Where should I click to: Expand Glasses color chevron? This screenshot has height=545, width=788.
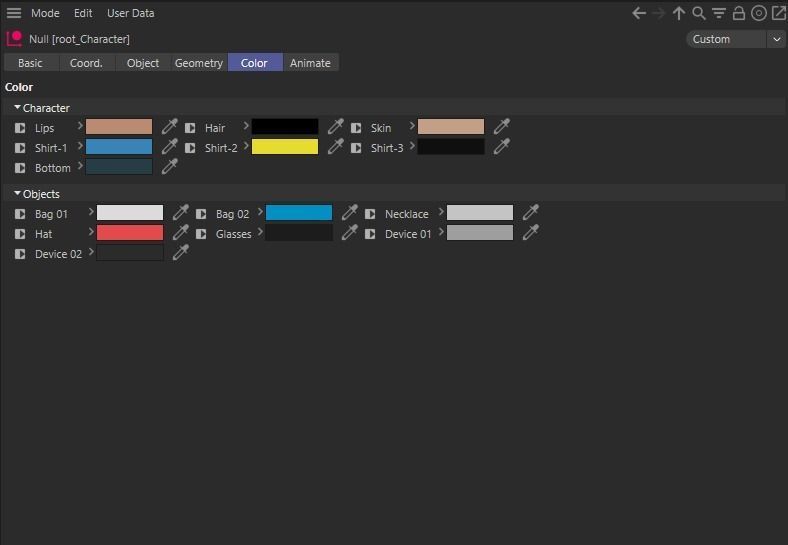pyautogui.click(x=260, y=232)
